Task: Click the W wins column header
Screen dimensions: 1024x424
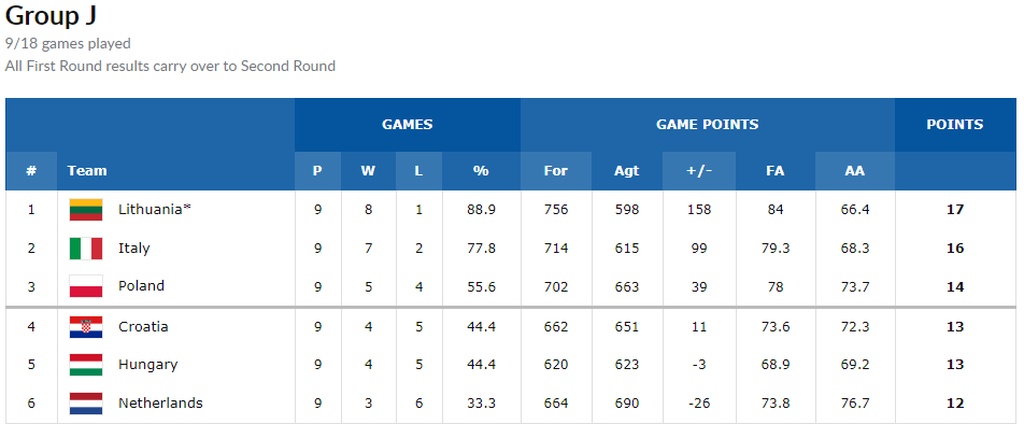Action: click(368, 171)
